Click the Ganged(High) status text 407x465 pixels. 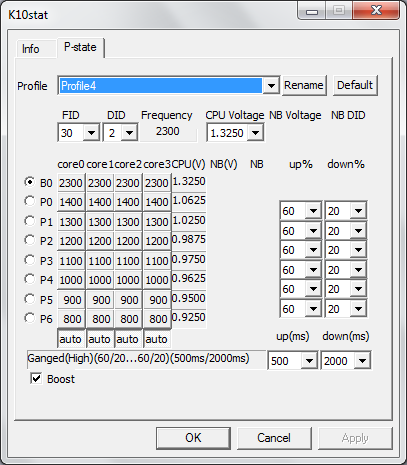point(146,359)
